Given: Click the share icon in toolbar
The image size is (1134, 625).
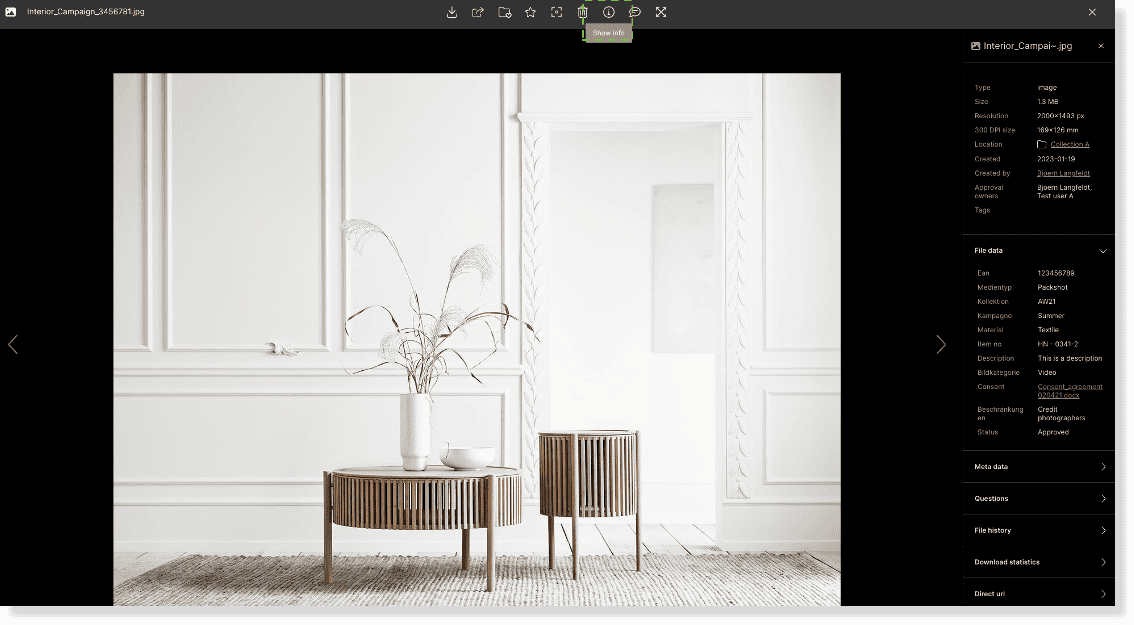Looking at the screenshot, I should [478, 12].
